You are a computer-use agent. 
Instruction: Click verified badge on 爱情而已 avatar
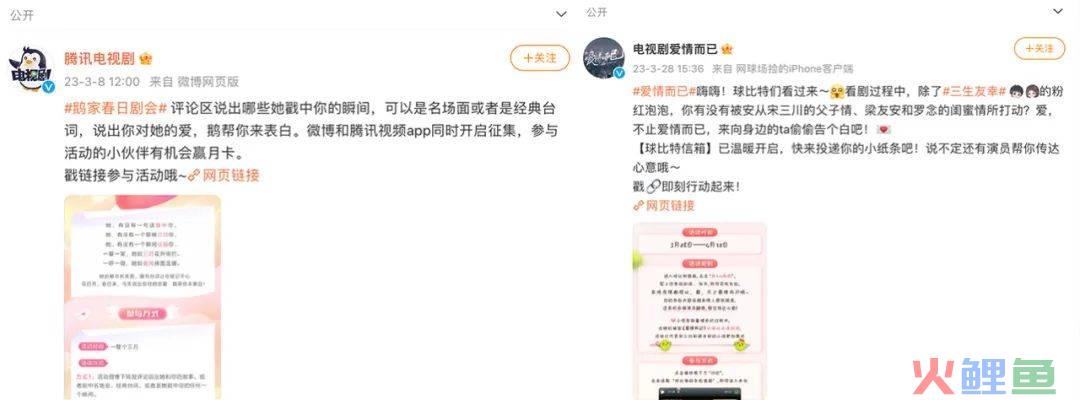tap(619, 74)
